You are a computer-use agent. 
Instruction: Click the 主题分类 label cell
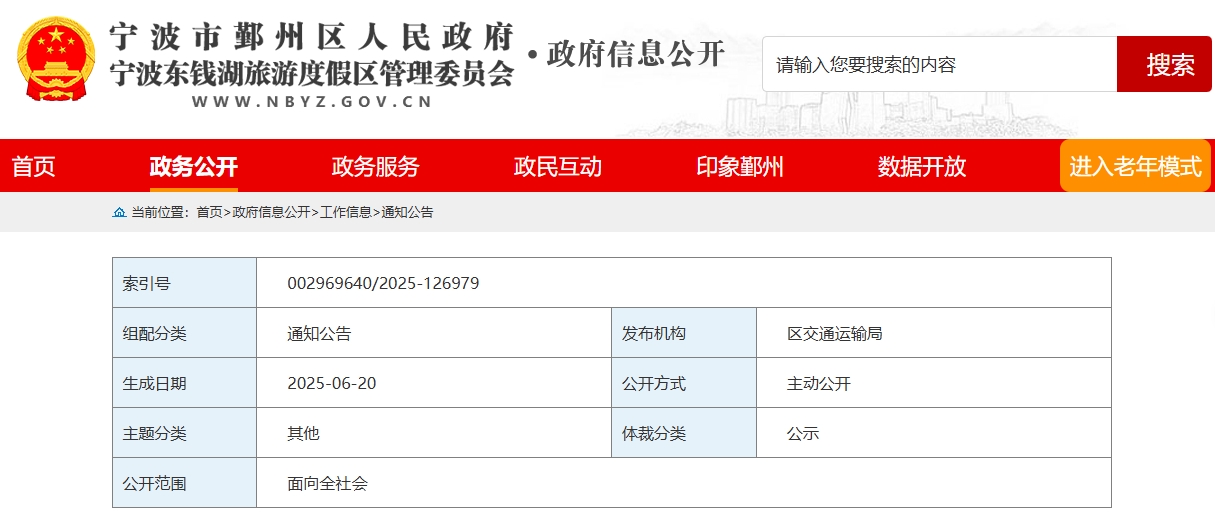(184, 433)
